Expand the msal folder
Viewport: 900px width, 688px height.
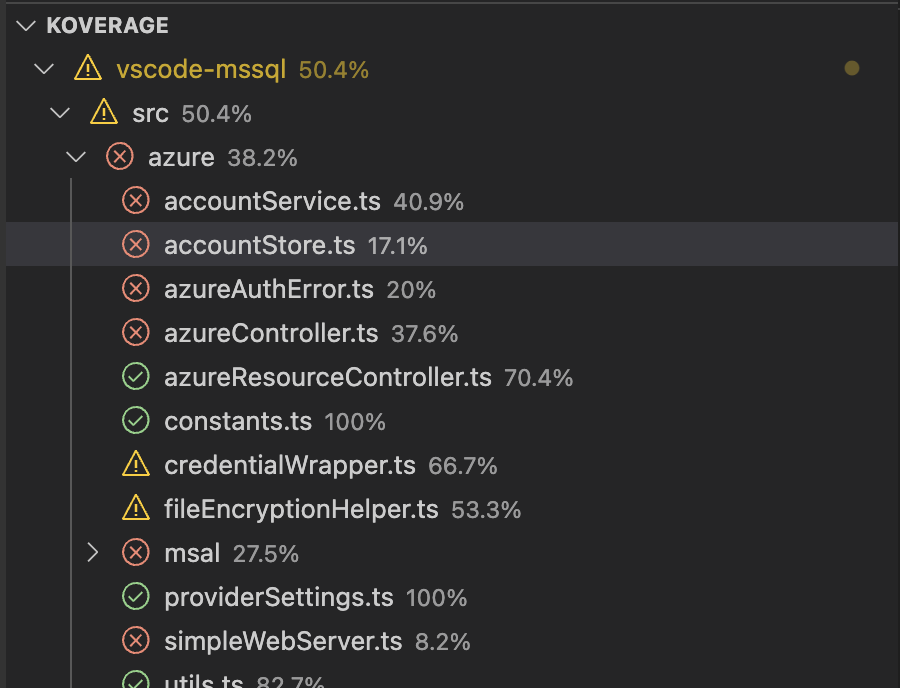(93, 553)
